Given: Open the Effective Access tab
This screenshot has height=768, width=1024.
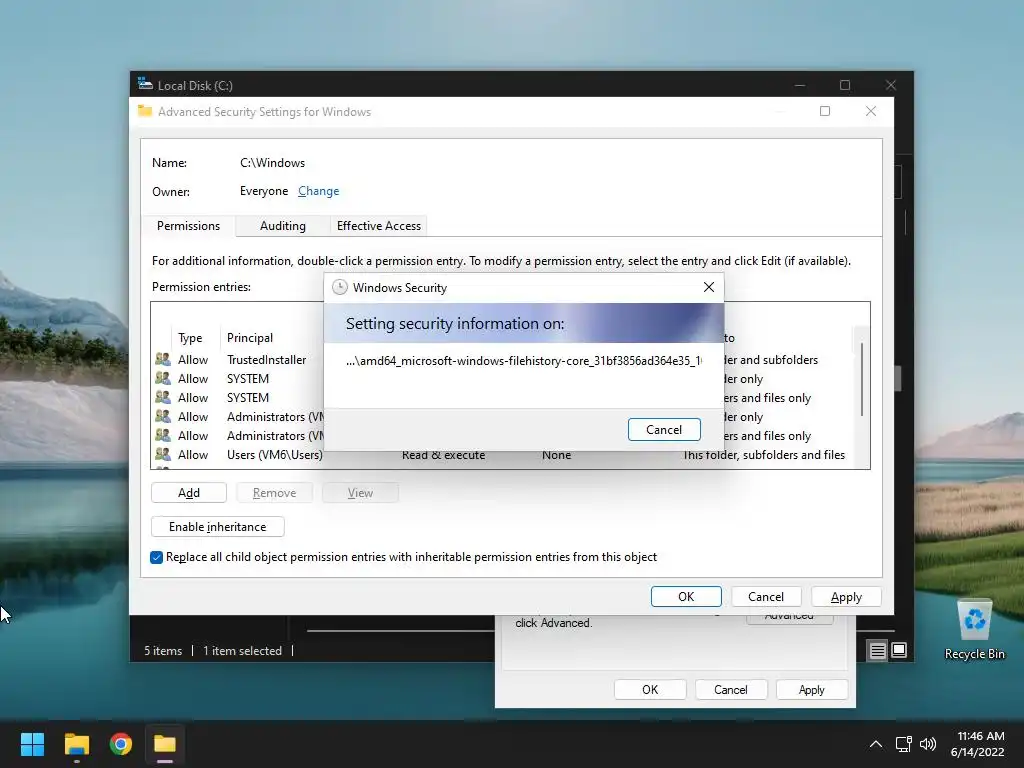Looking at the screenshot, I should point(379,226).
